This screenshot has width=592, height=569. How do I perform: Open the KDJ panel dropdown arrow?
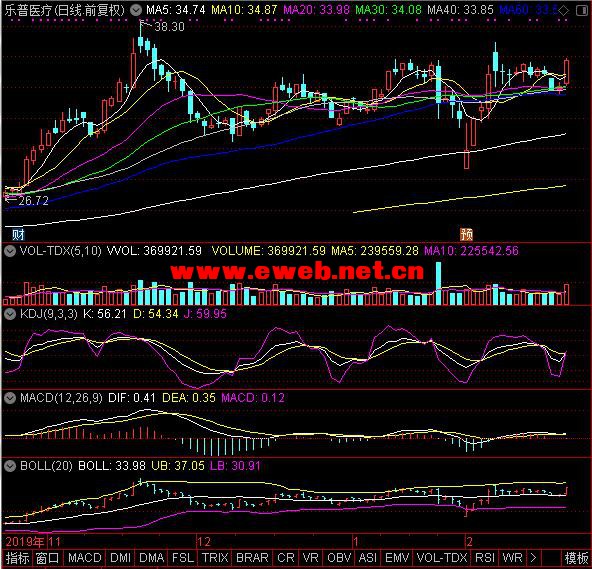point(10,314)
